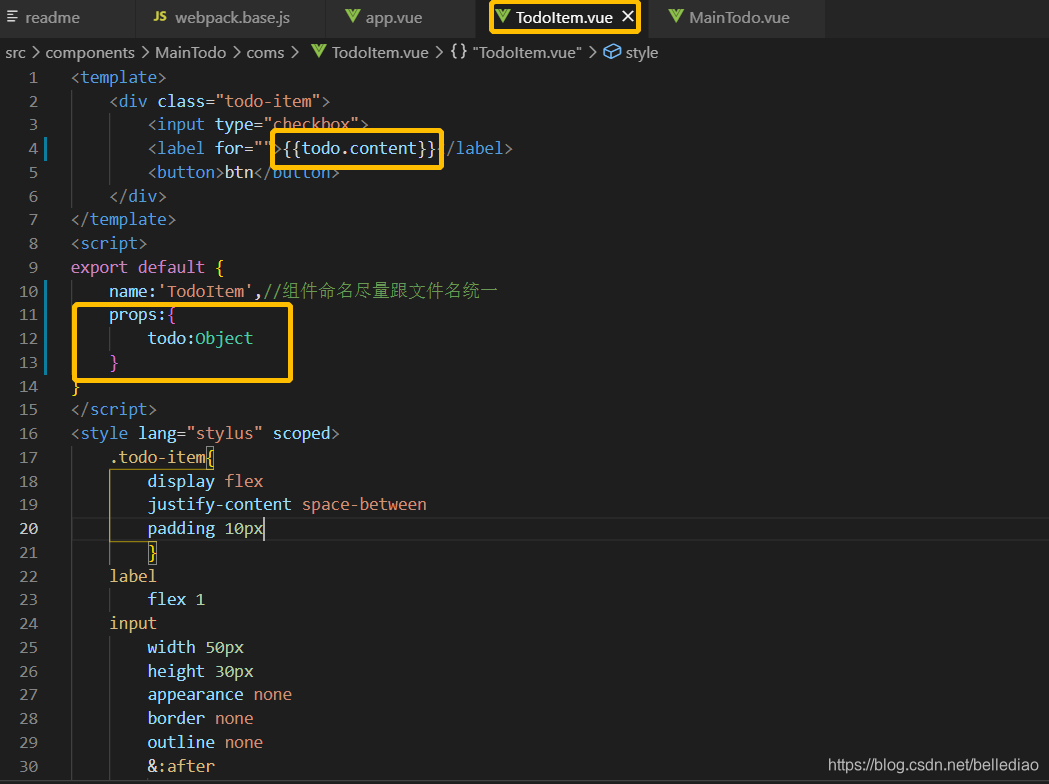Click .todo-item selector on line 17
The image size is (1049, 784).
point(157,458)
